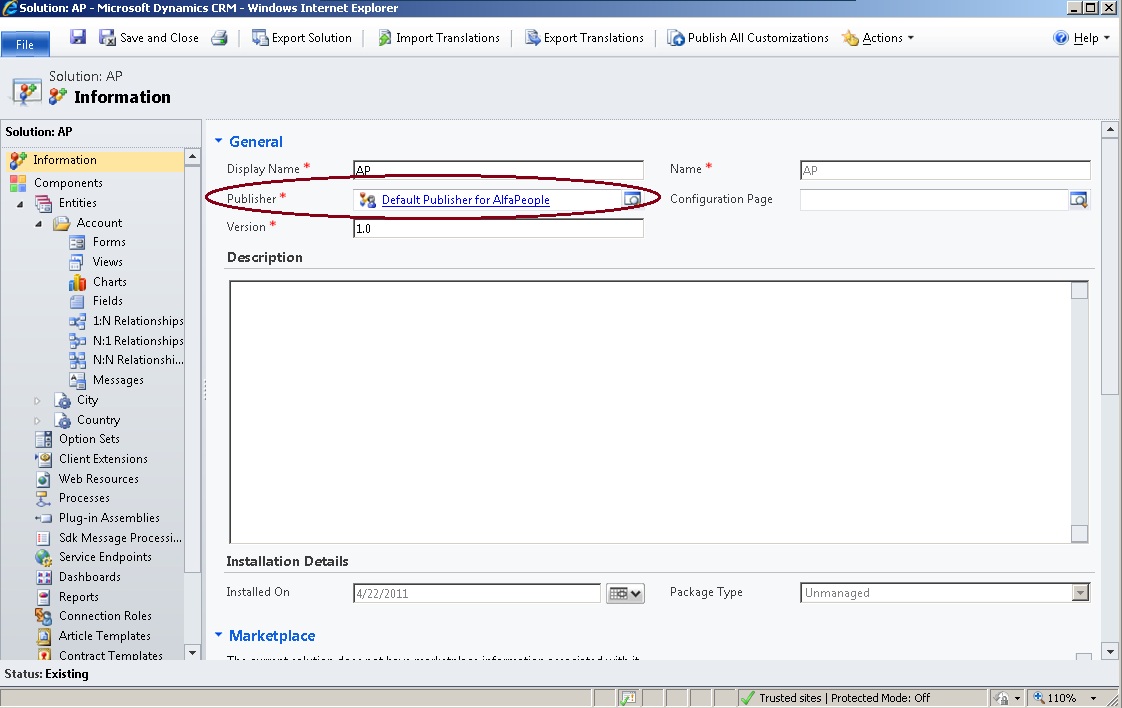Select Components in the solution tree
Image resolution: width=1122 pixels, height=708 pixels.
click(x=68, y=183)
